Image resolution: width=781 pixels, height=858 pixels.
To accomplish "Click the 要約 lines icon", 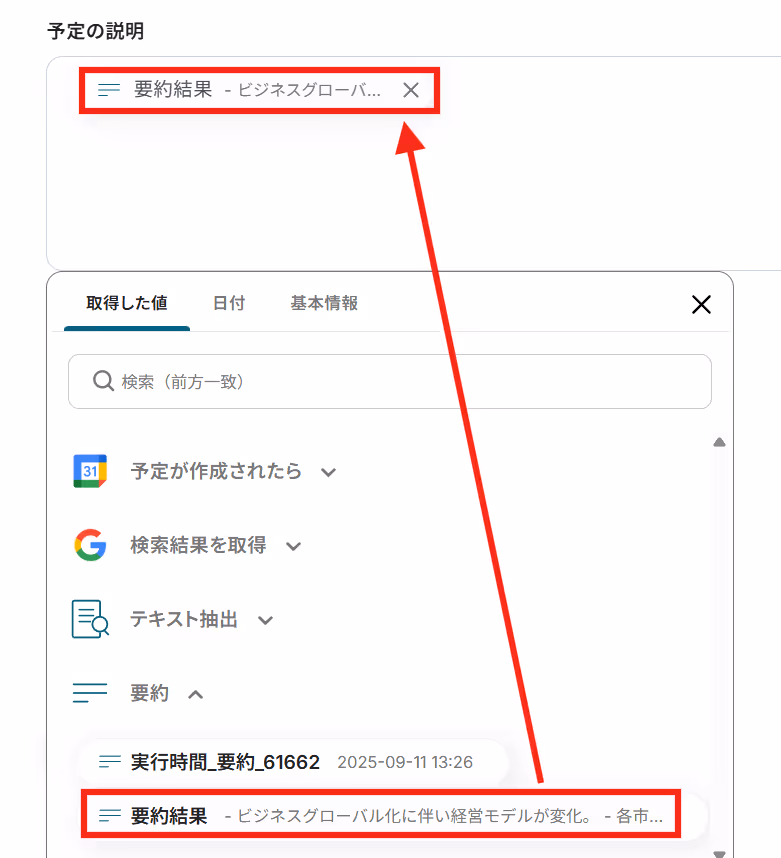I will tap(90, 693).
